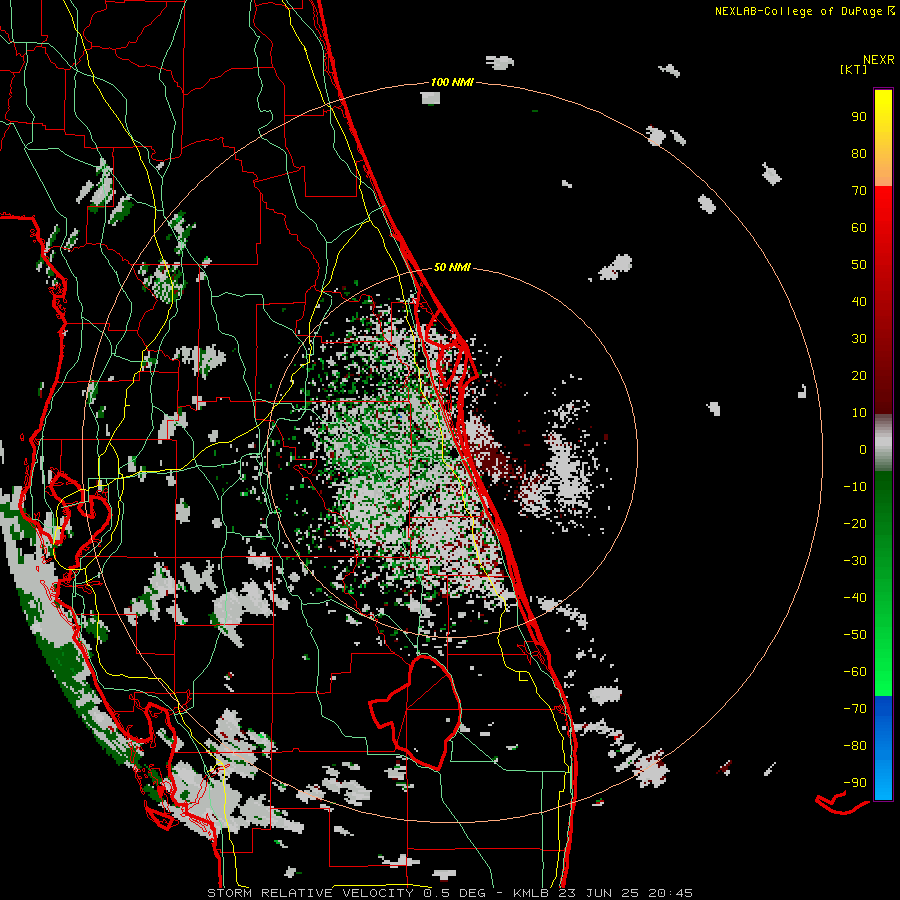
Task: Click the positive 50 scale value
Action: (x=859, y=265)
